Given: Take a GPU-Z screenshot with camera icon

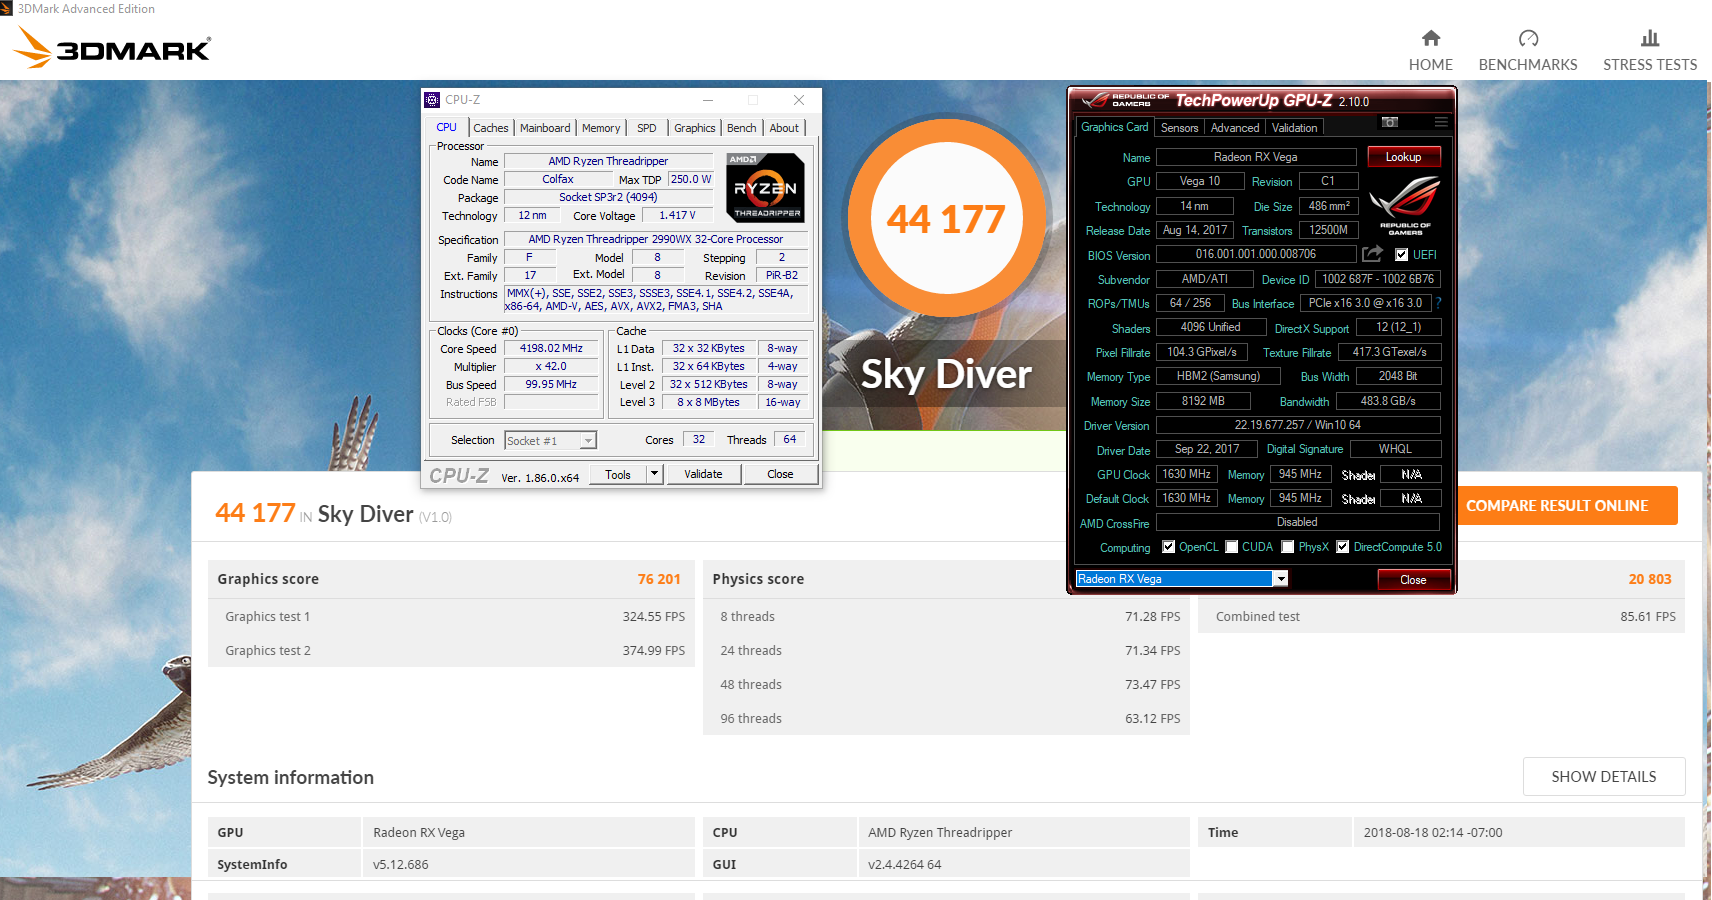Looking at the screenshot, I should (1390, 122).
